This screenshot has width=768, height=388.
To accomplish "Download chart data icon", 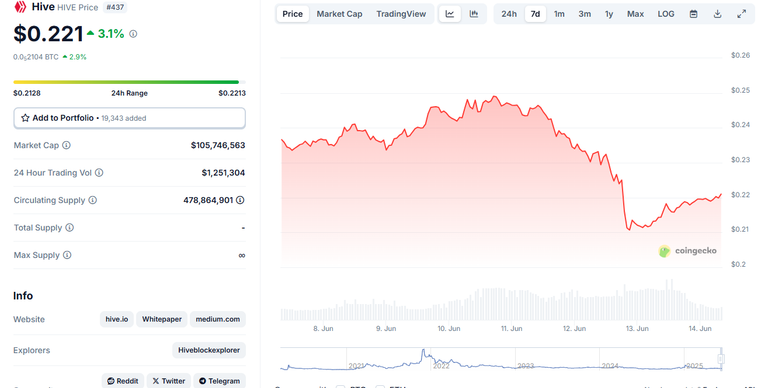I will [x=717, y=14].
